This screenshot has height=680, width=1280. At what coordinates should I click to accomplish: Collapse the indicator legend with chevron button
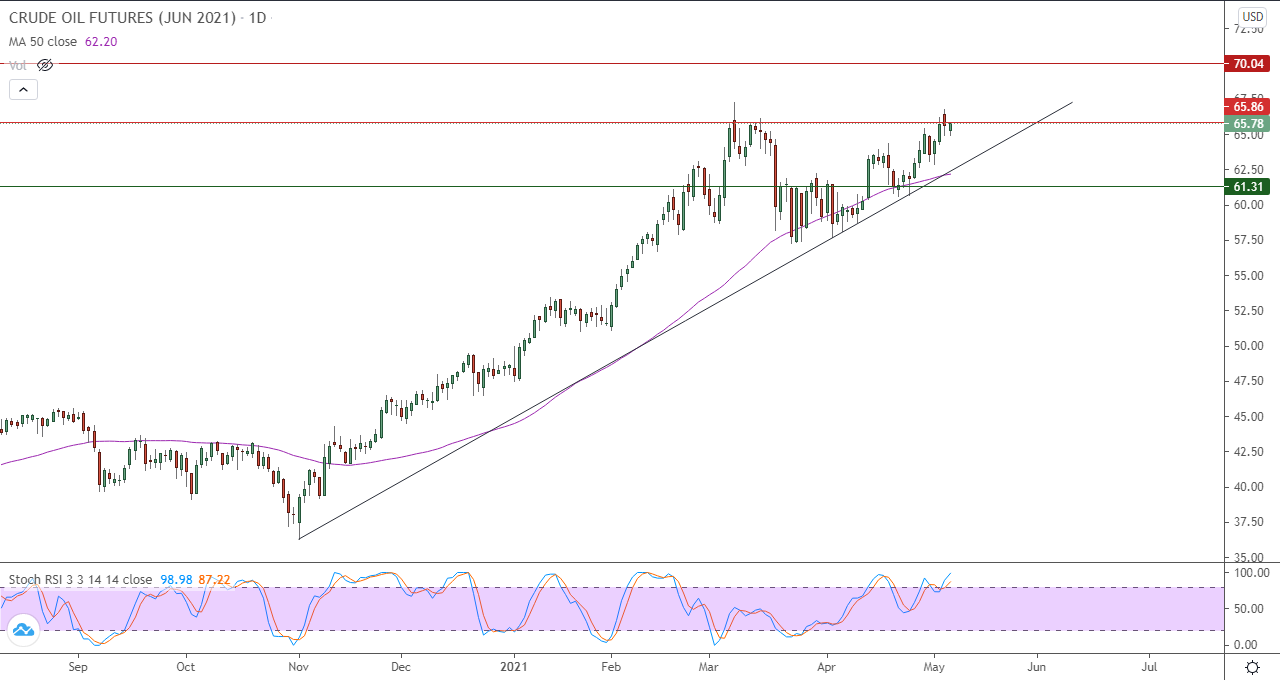click(x=23, y=89)
